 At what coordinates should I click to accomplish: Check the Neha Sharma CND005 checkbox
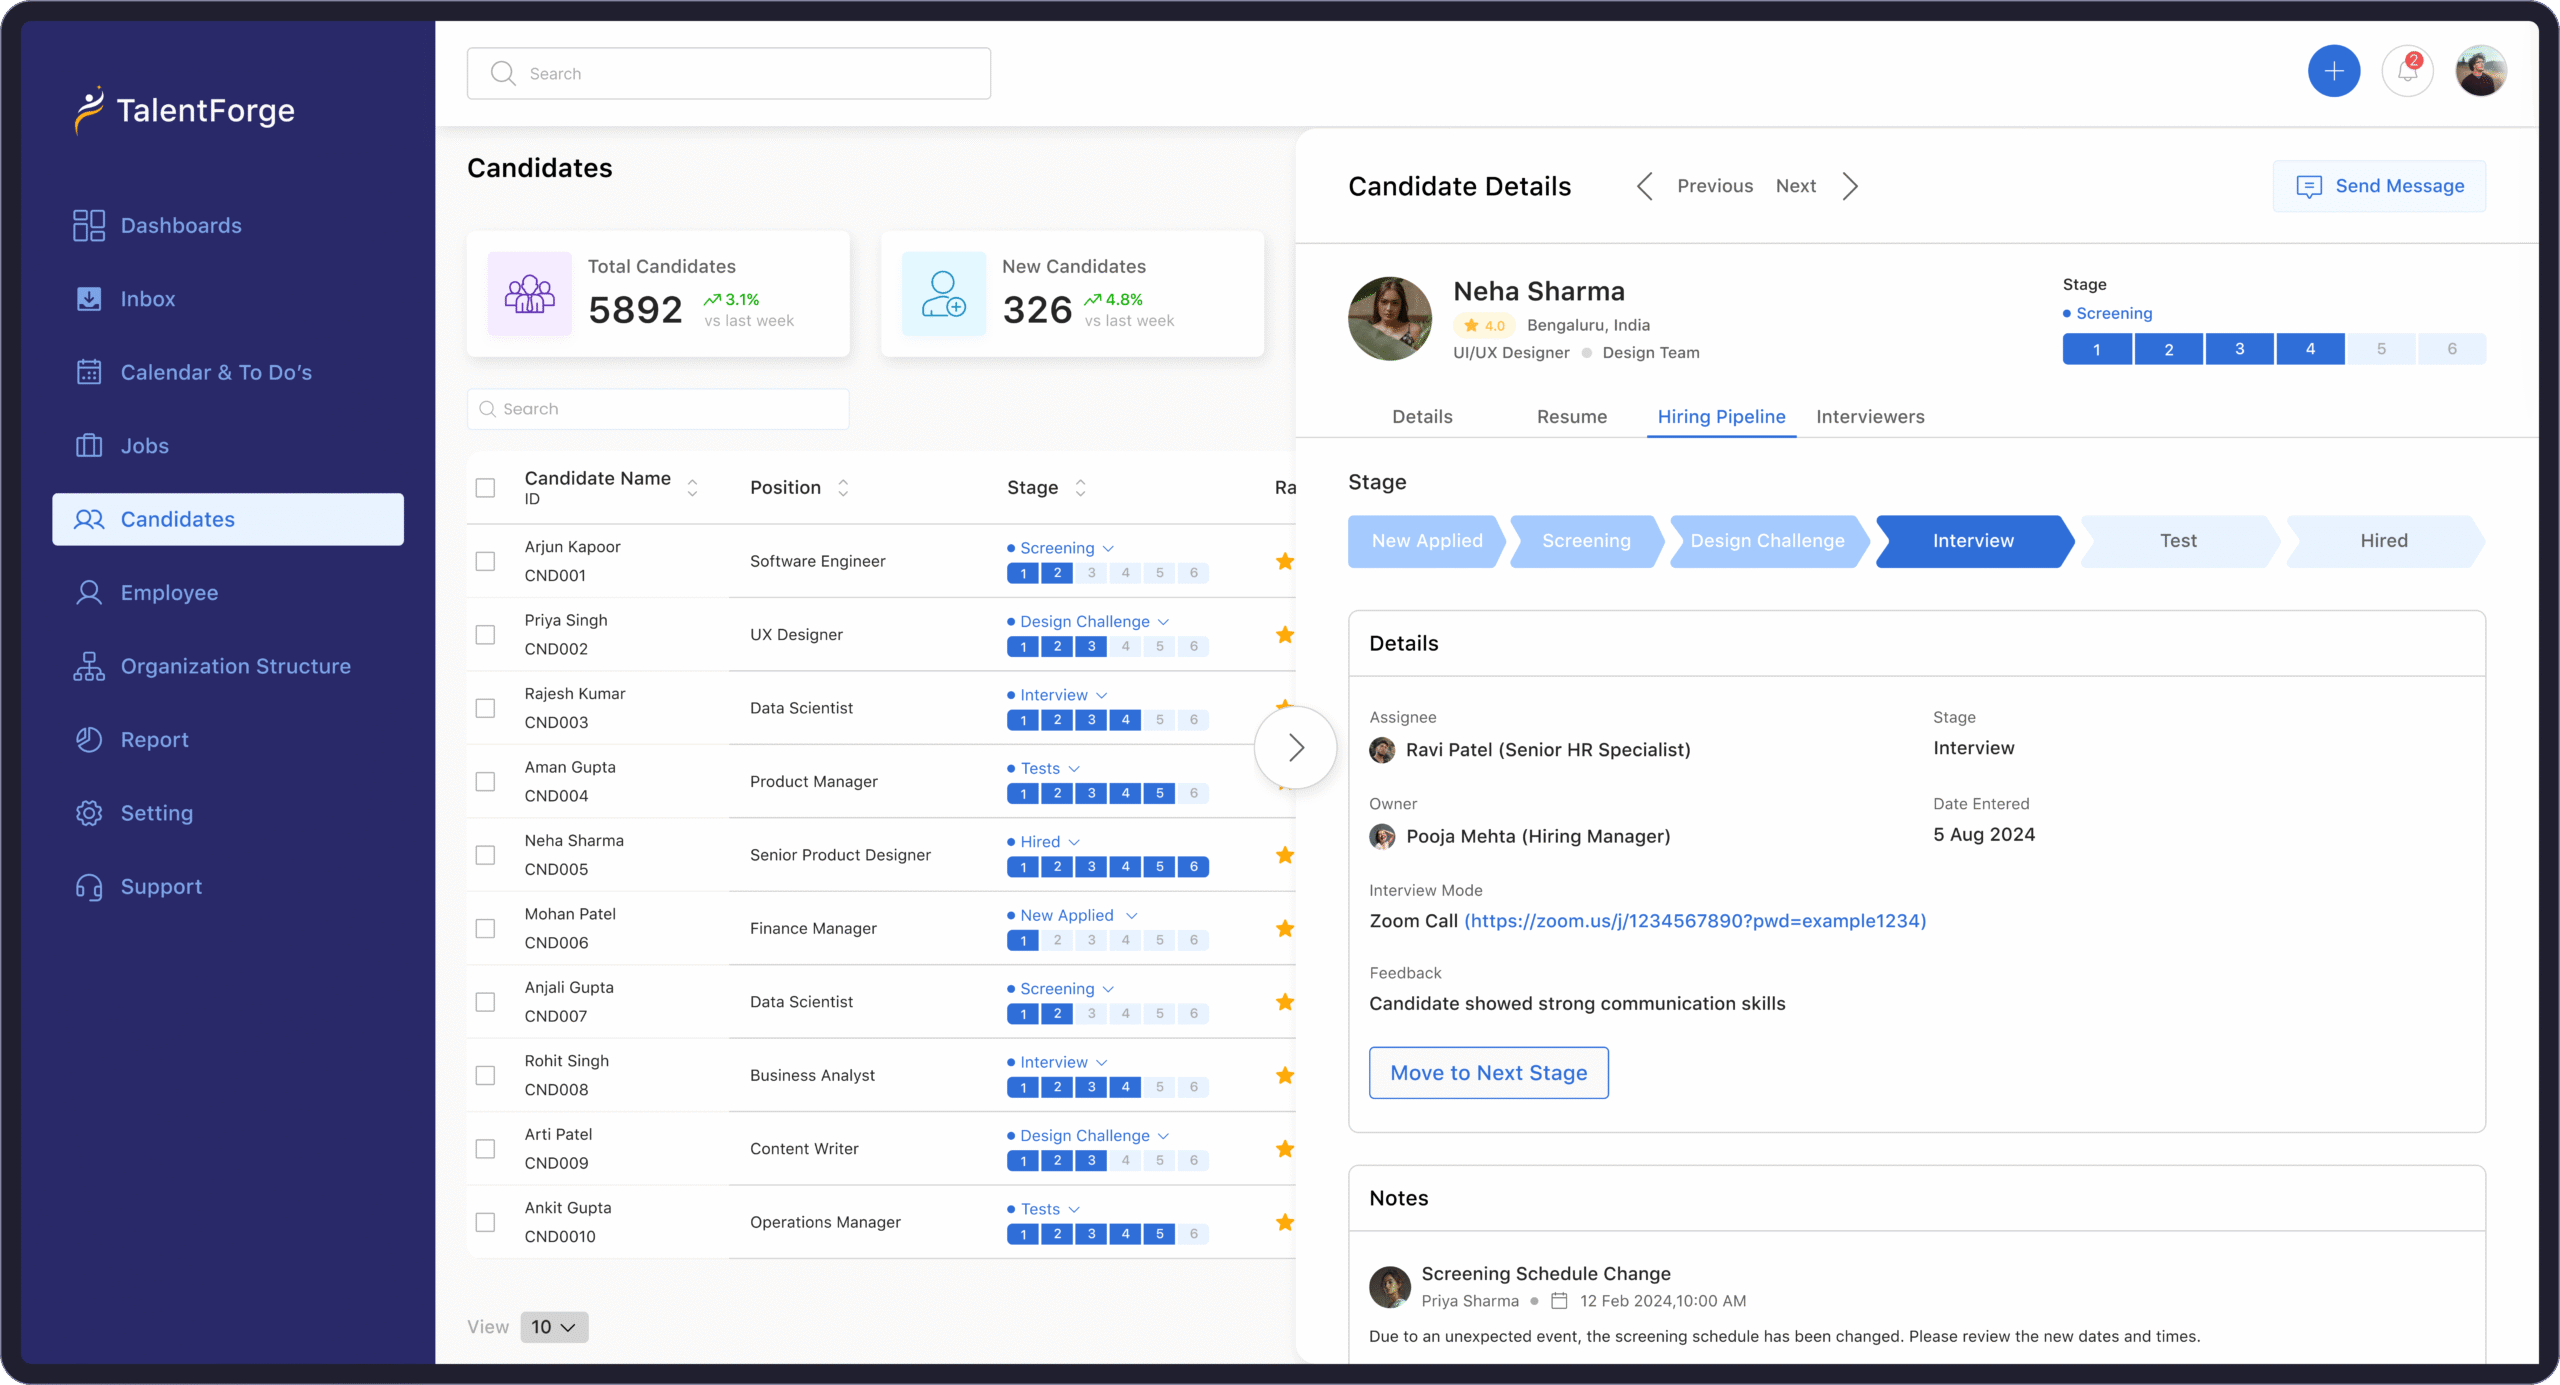tap(485, 855)
